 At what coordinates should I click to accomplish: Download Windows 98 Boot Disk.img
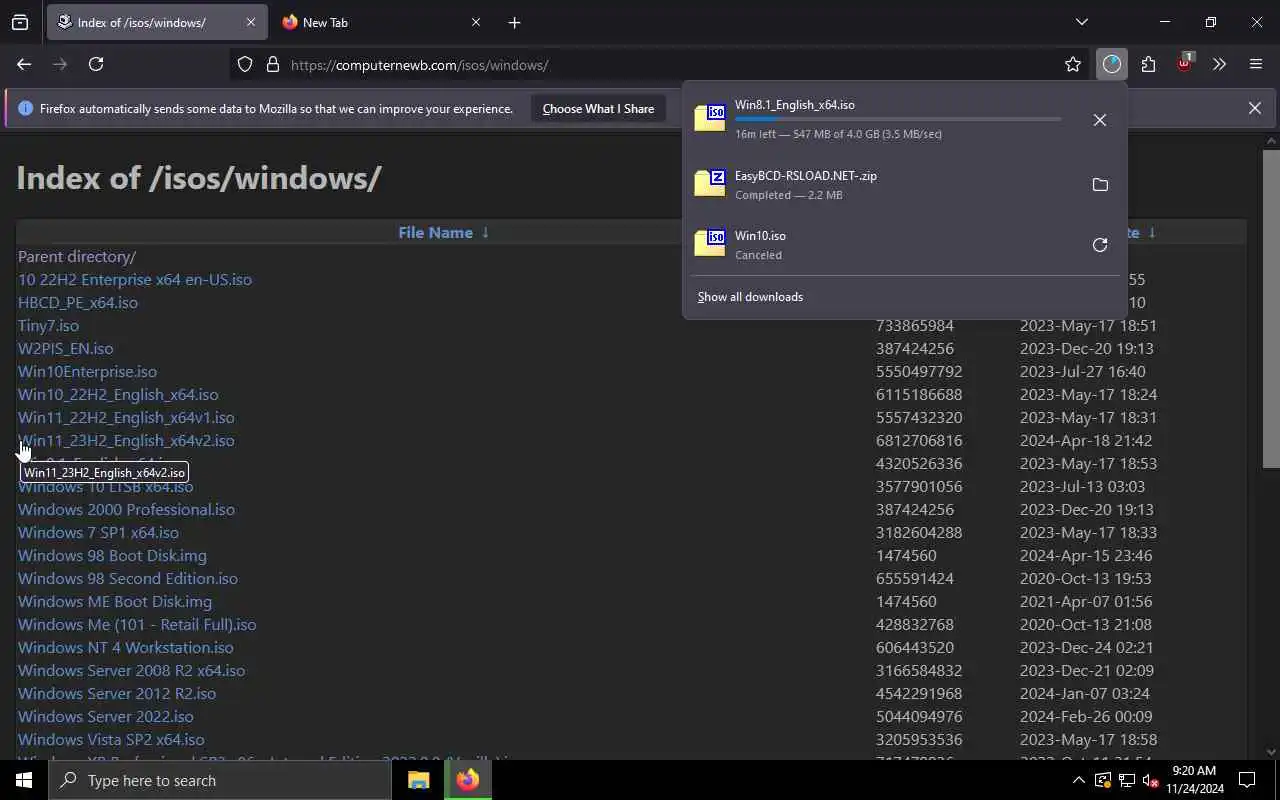tap(112, 556)
